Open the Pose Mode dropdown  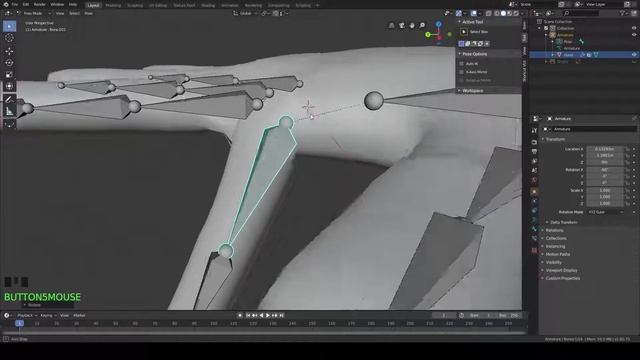[x=34, y=13]
